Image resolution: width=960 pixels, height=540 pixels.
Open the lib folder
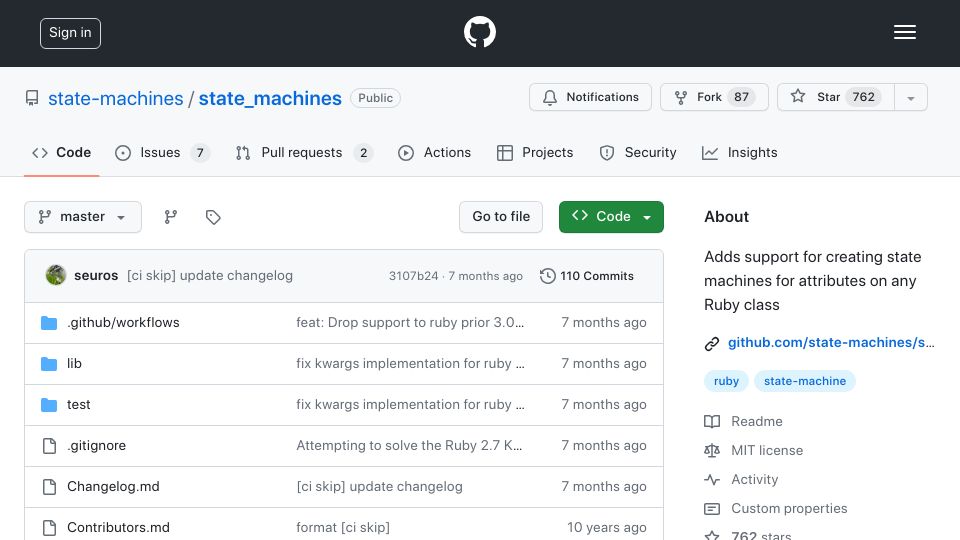pyautogui.click(x=74, y=364)
